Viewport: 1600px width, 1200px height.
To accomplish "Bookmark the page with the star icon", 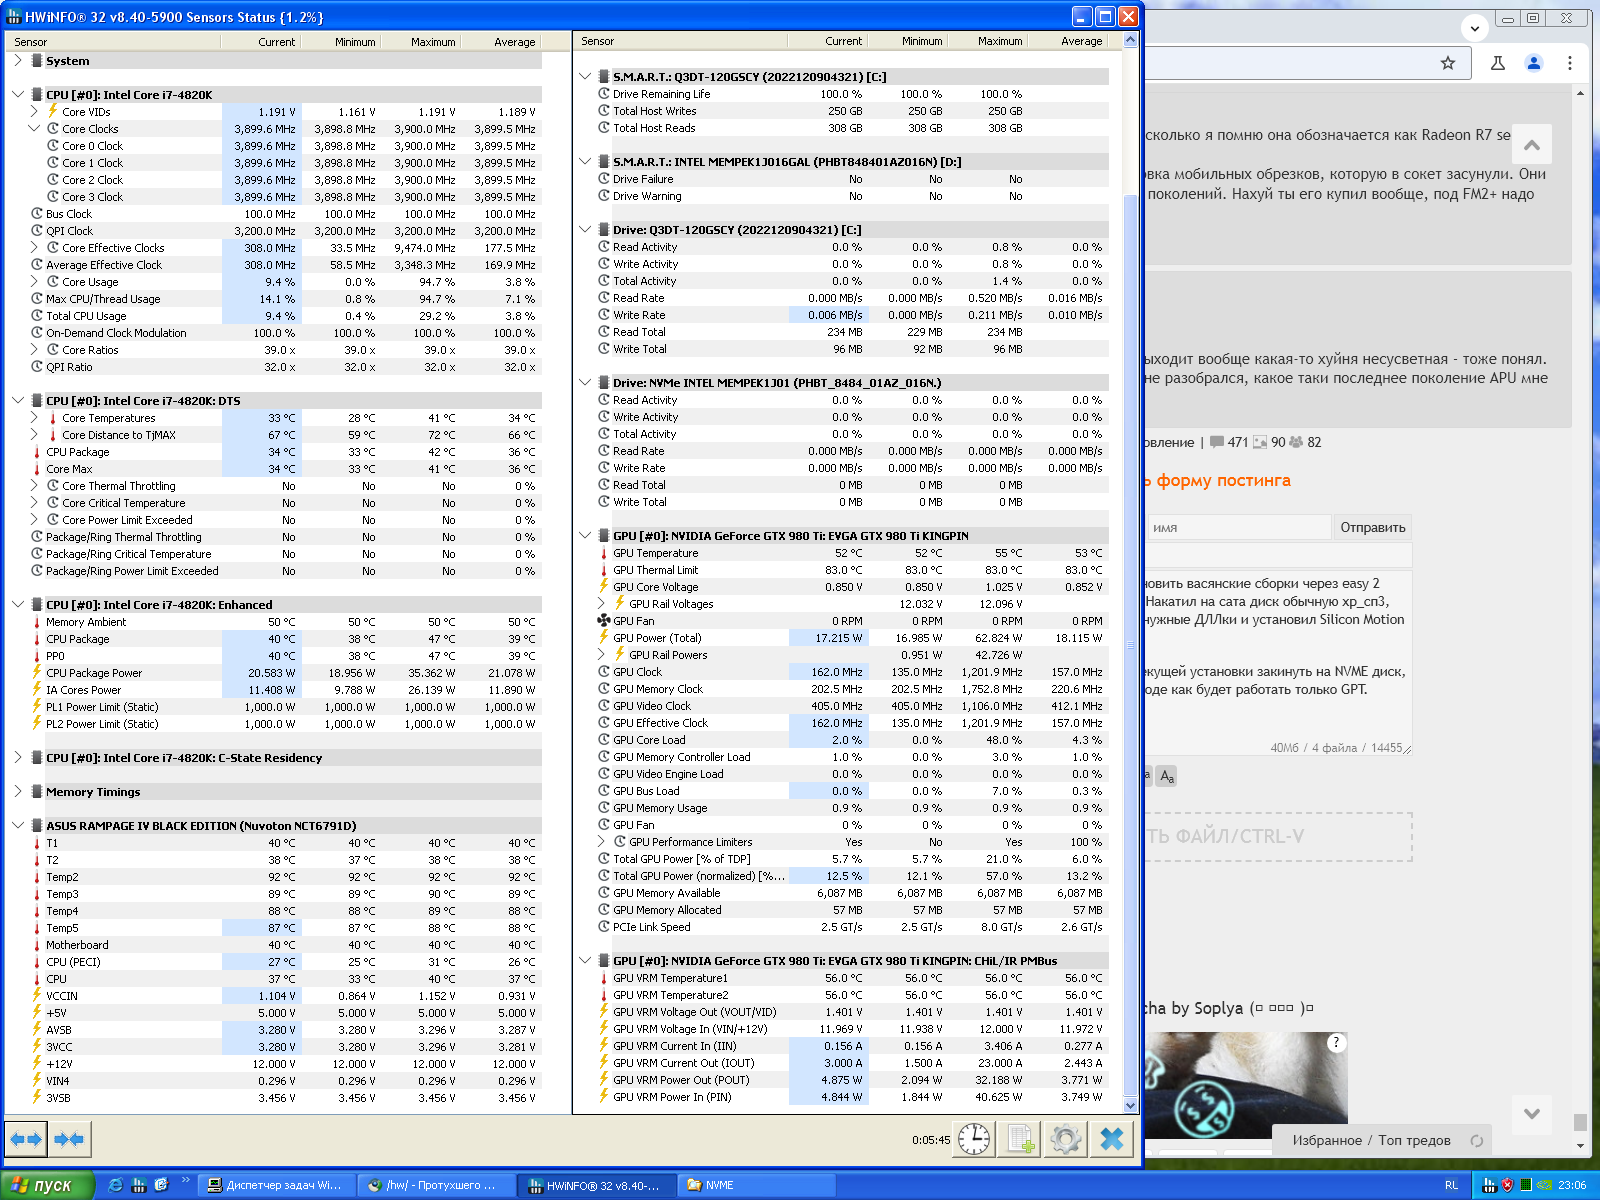I will (1448, 63).
